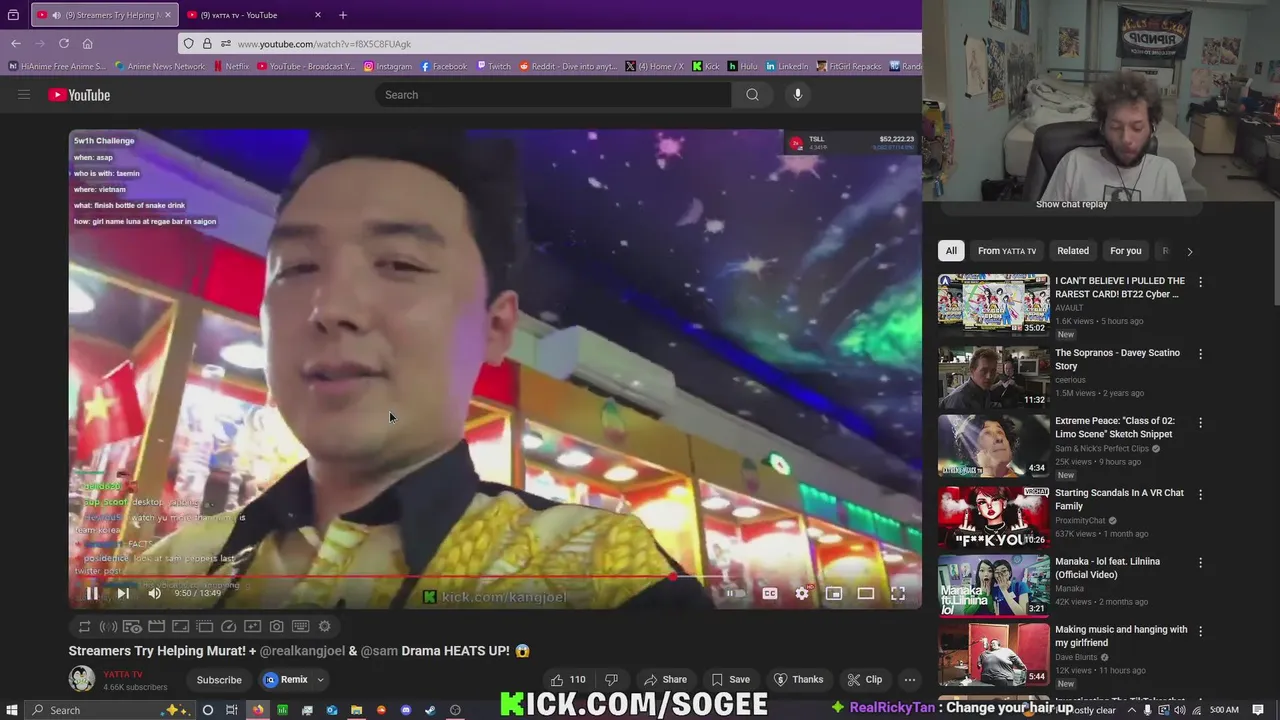This screenshot has height=720, width=1280.
Task: Create a Clip of the video
Action: 864,680
